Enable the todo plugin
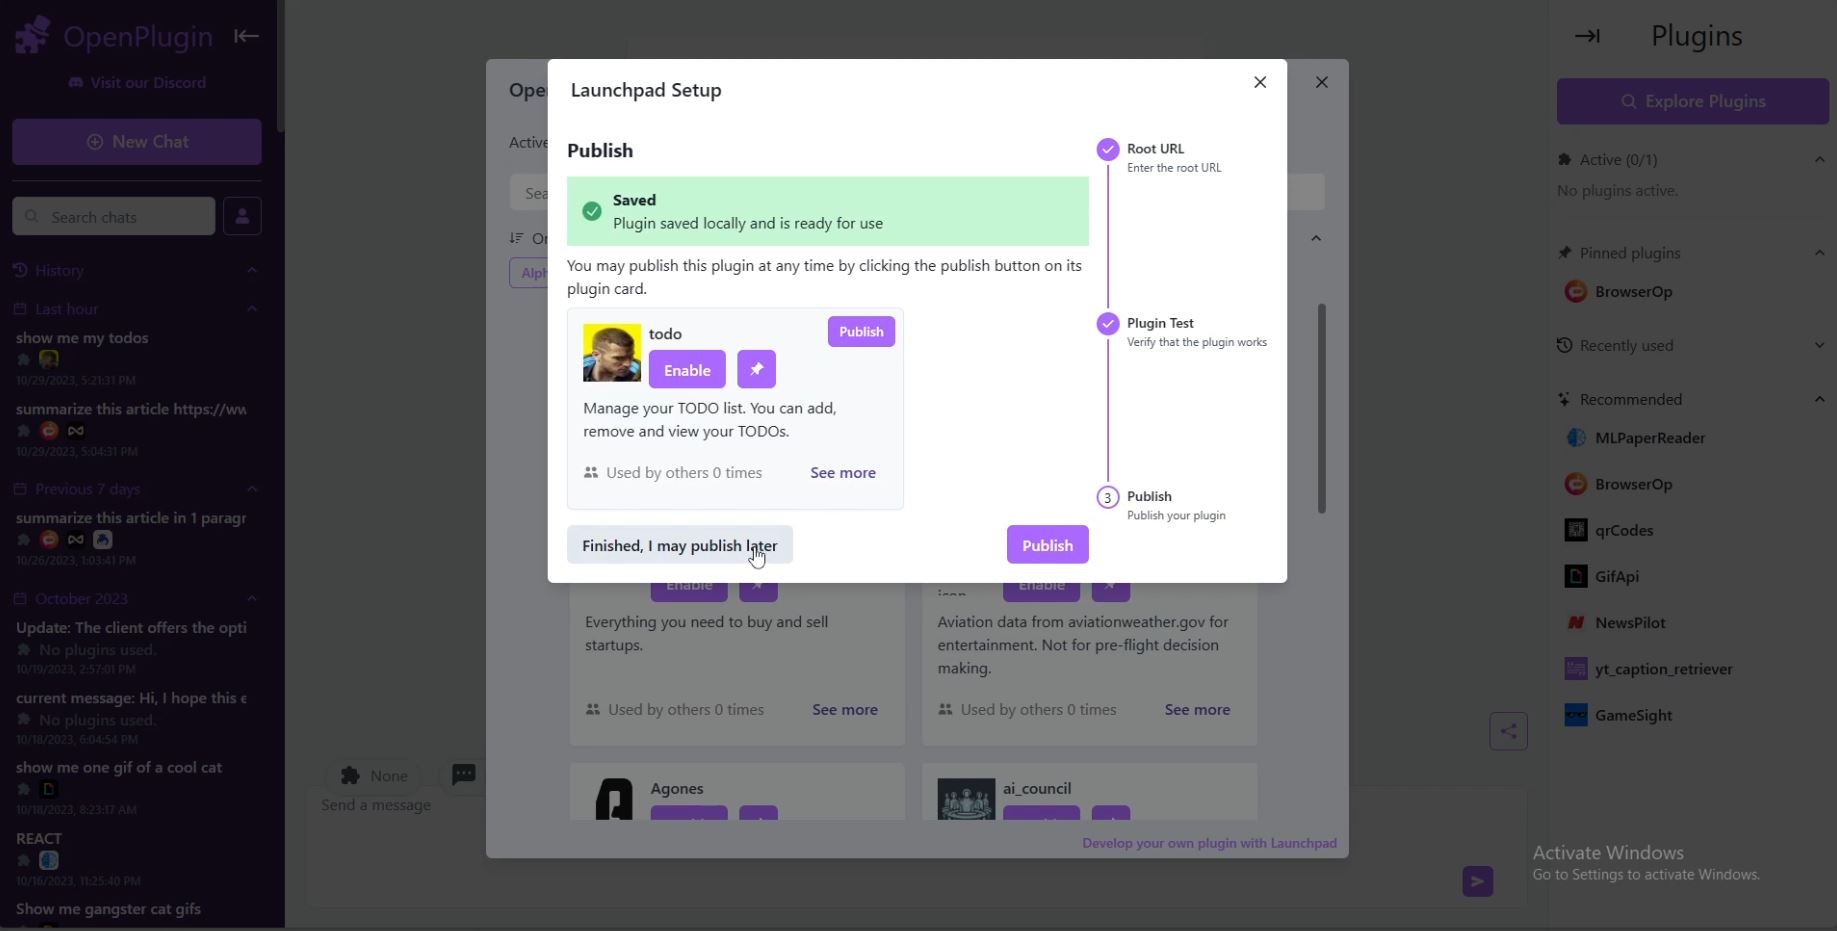This screenshot has height=931, width=1837. click(x=687, y=369)
